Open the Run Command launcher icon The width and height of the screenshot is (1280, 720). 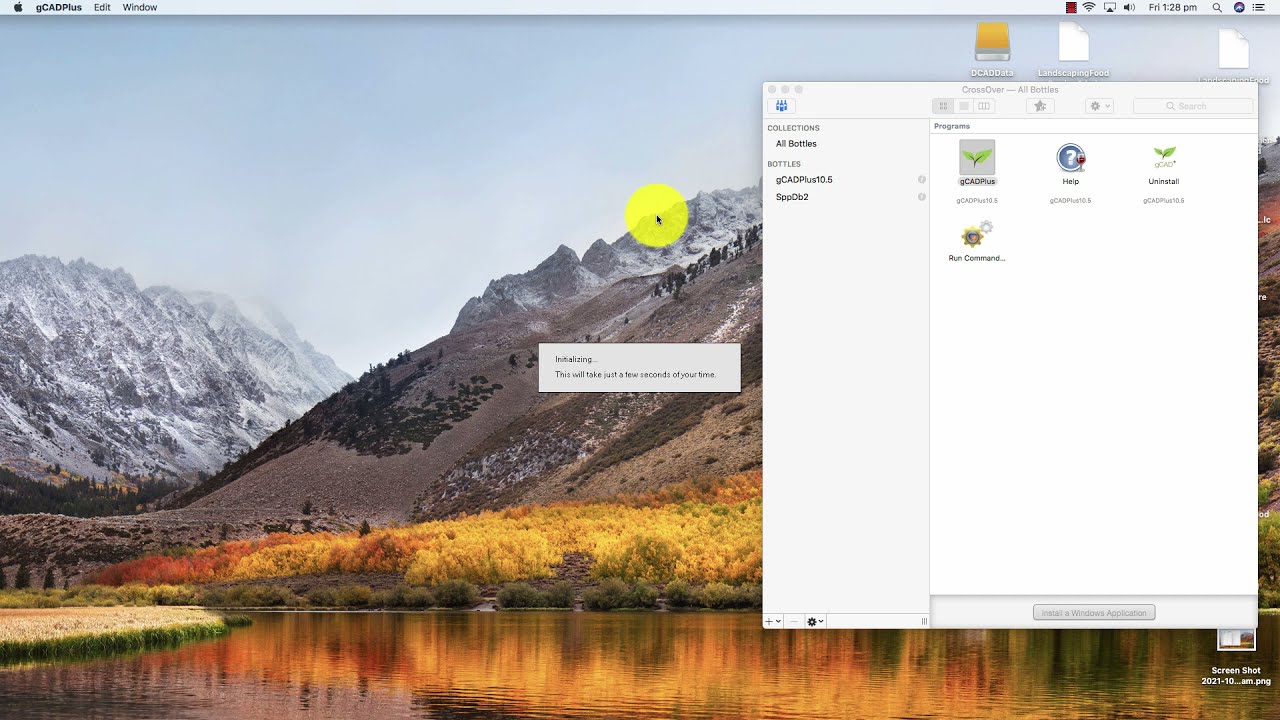[x=976, y=235]
